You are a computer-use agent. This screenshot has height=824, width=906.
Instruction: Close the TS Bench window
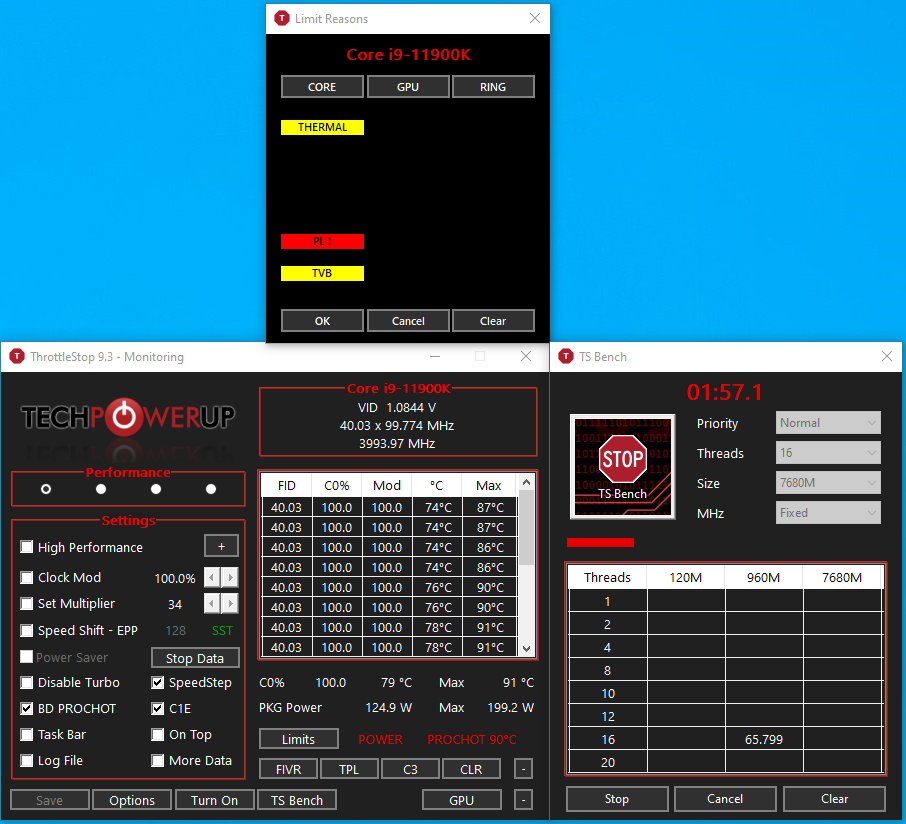pos(887,357)
